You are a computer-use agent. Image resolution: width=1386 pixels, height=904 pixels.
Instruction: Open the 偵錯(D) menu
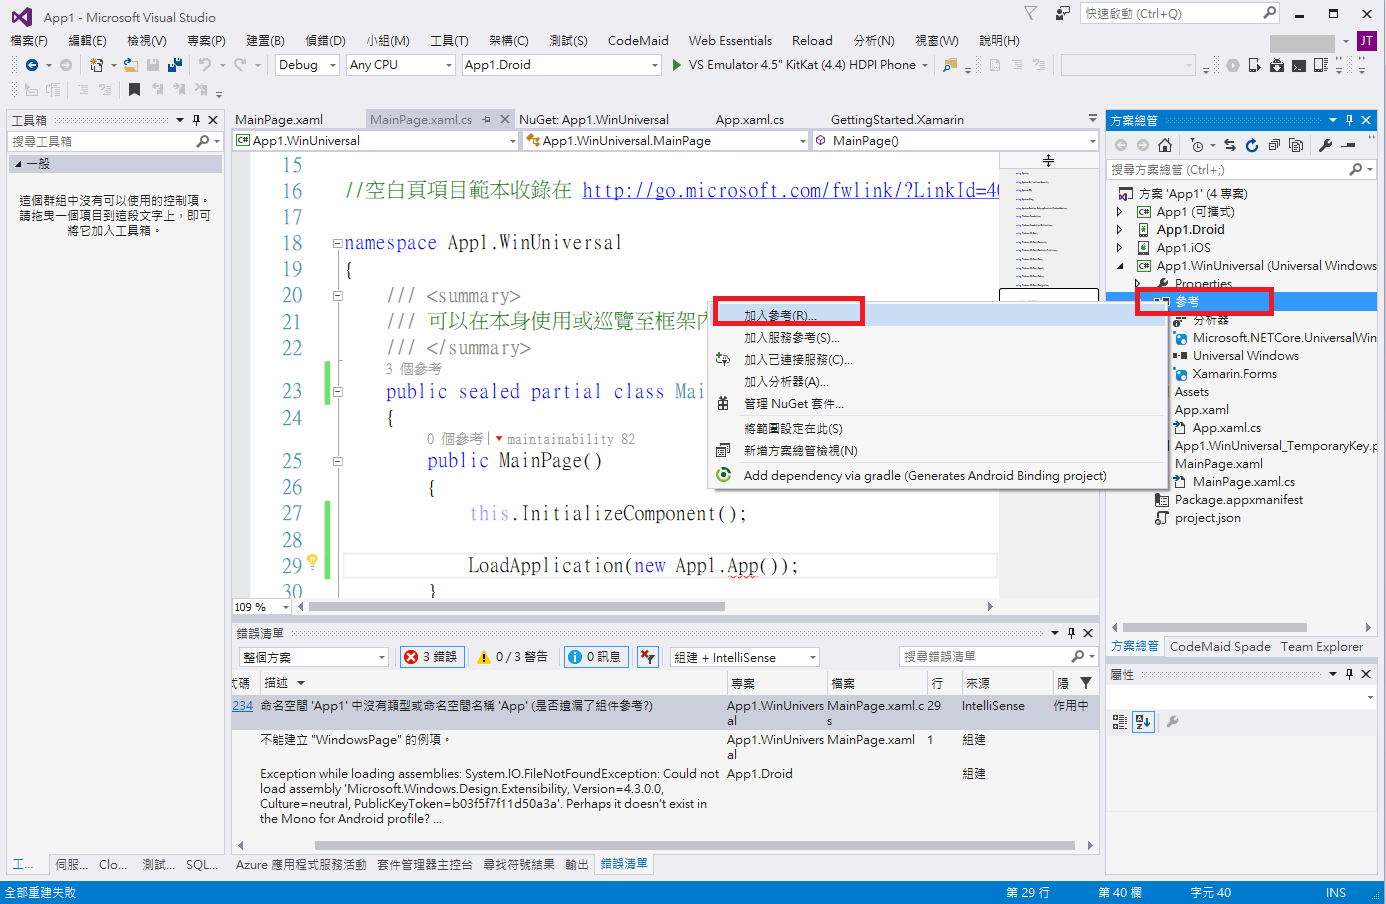(325, 41)
